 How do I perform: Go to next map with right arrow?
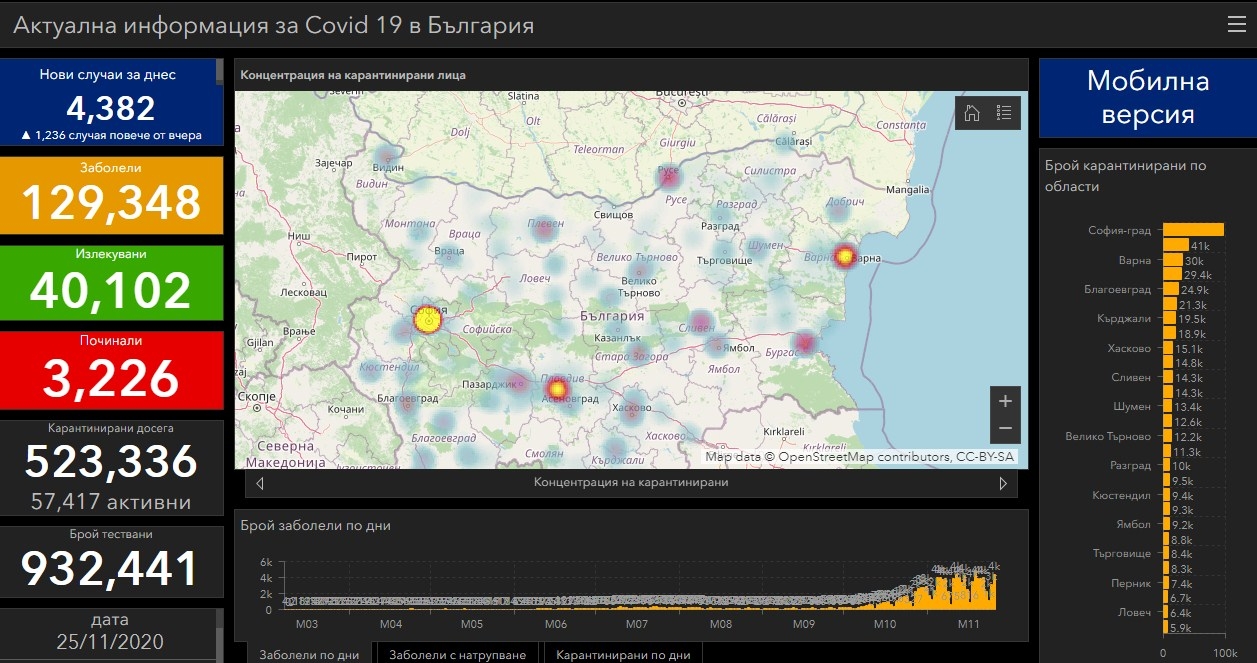pyautogui.click(x=1003, y=483)
